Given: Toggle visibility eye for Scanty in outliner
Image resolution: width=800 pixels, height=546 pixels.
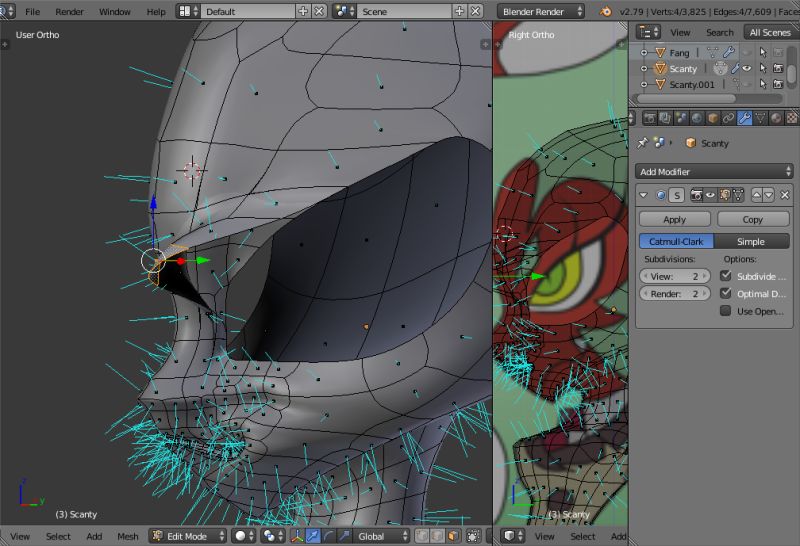Looking at the screenshot, I should 747,68.
